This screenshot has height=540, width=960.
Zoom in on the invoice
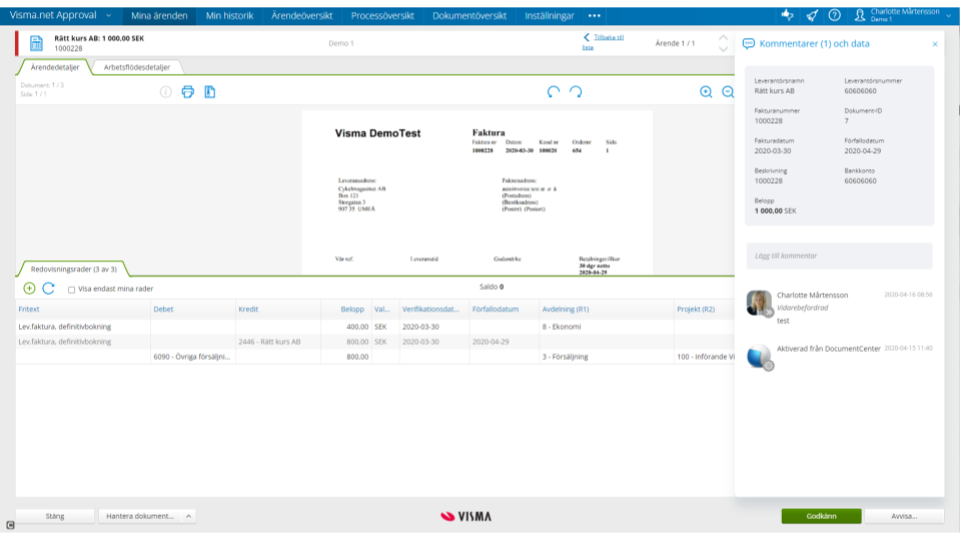[706, 92]
